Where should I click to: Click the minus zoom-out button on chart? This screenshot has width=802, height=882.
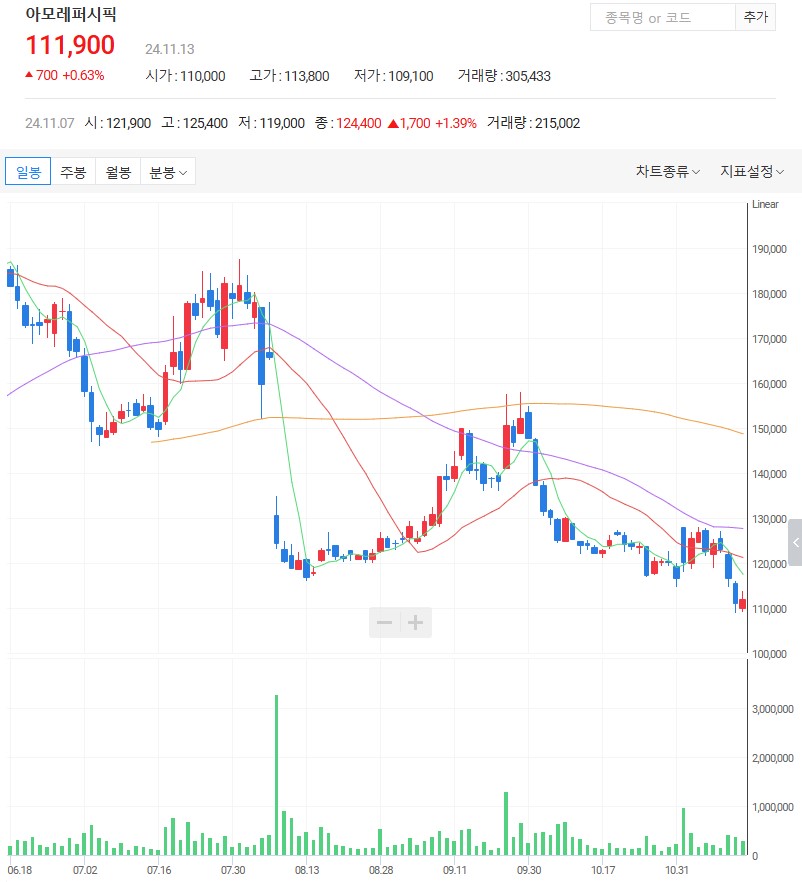coord(384,623)
